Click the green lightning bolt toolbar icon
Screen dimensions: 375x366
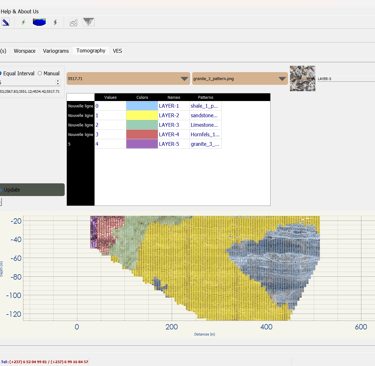click(23, 22)
